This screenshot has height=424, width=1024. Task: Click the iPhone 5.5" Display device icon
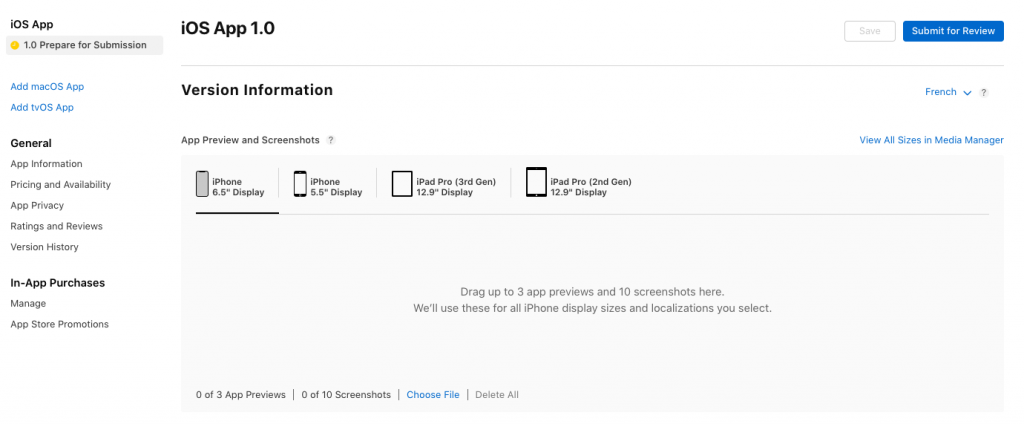click(x=300, y=184)
